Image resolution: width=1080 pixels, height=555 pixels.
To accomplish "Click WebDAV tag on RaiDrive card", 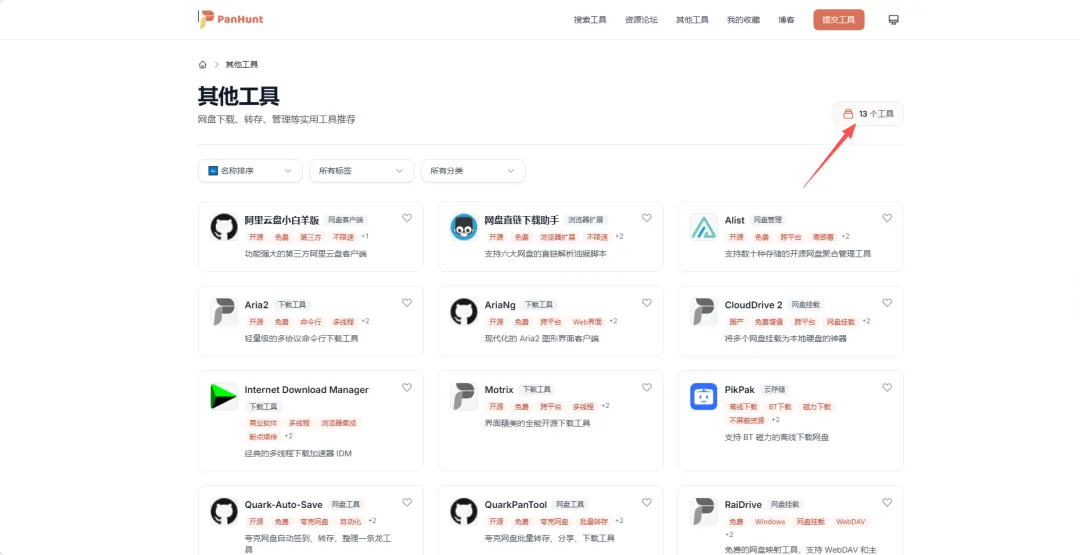I will [x=850, y=521].
